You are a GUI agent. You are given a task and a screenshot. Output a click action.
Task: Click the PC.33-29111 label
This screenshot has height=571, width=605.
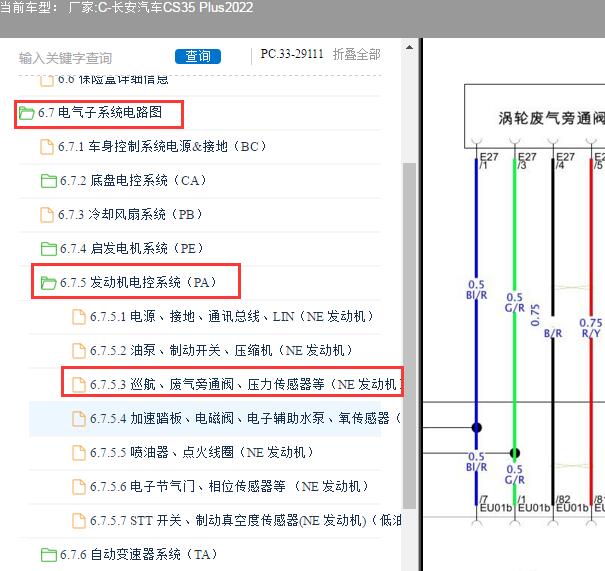(x=292, y=54)
